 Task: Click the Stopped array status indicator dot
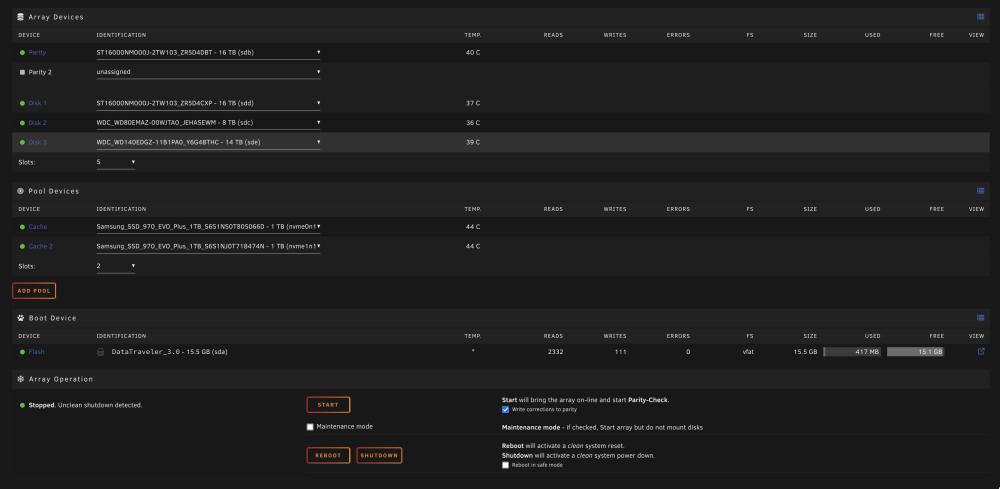[x=22, y=405]
